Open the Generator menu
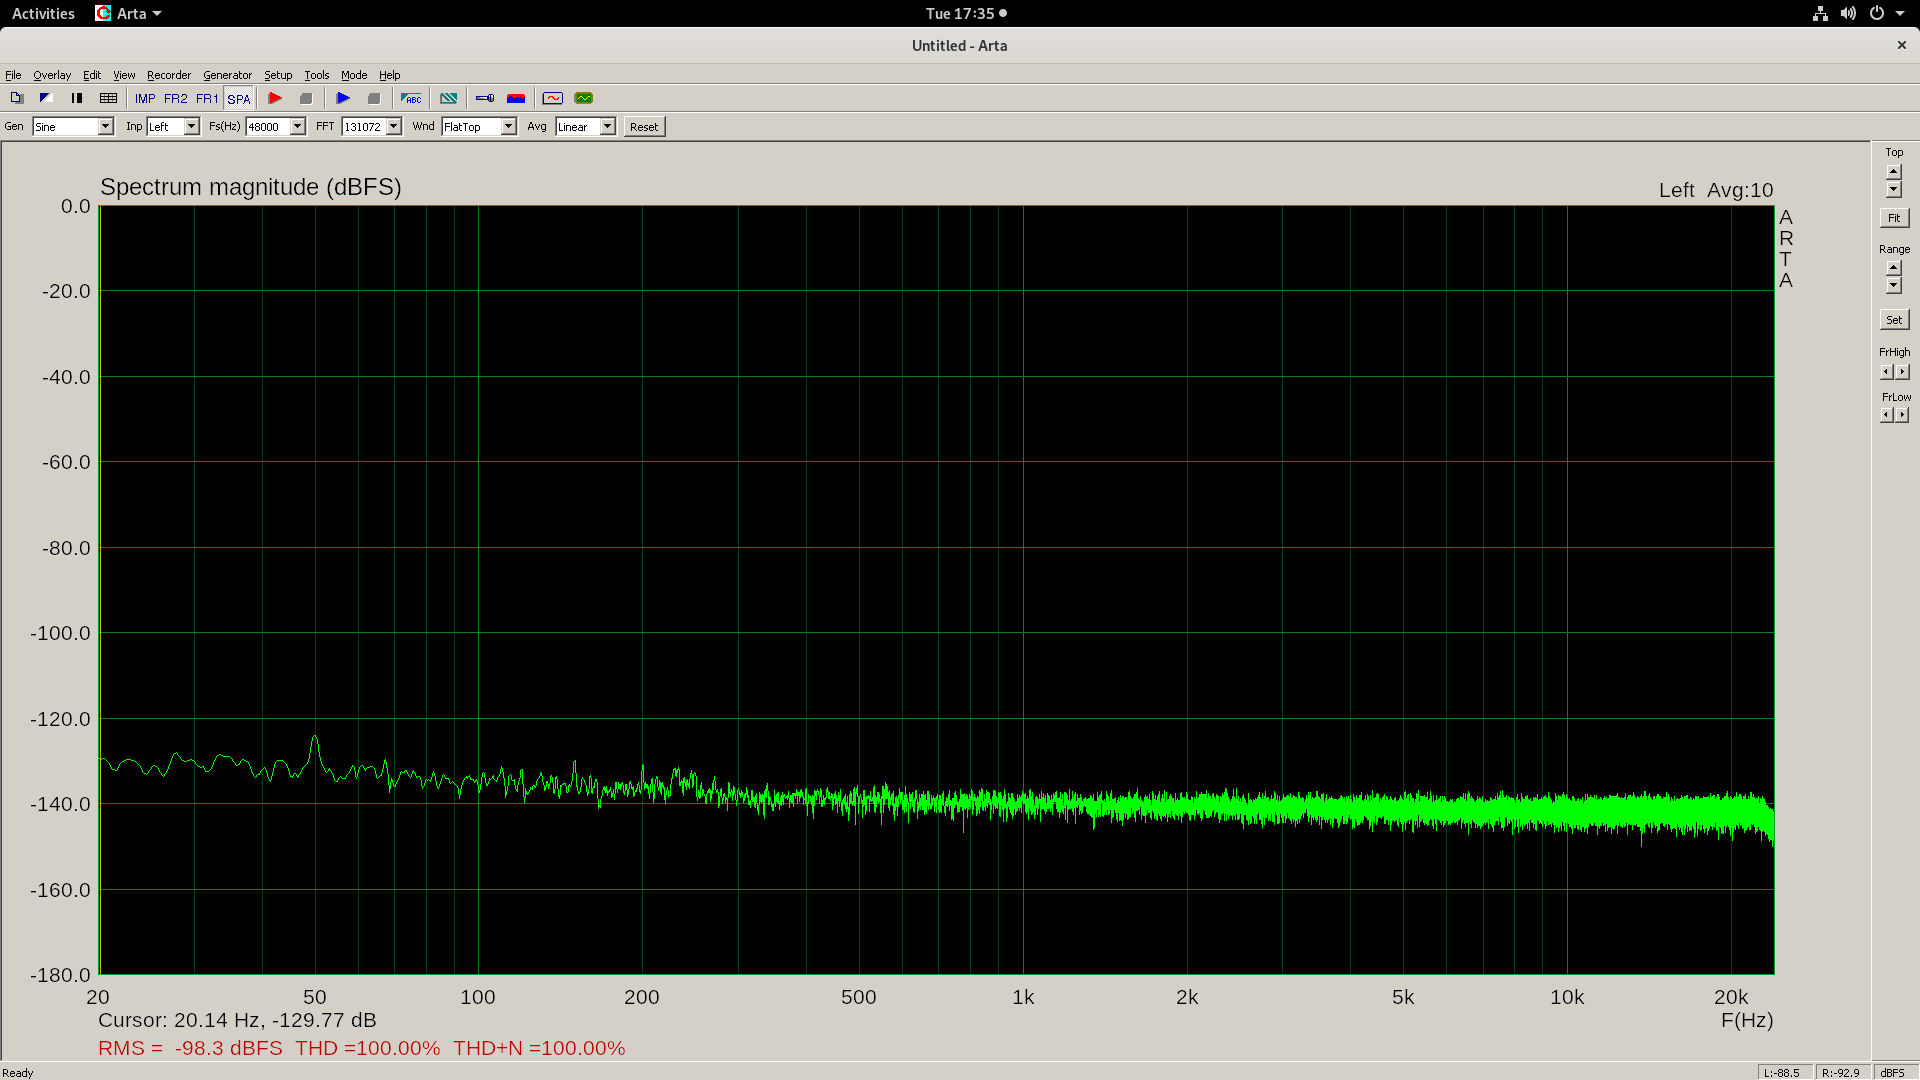Image resolution: width=1920 pixels, height=1080 pixels. click(227, 75)
